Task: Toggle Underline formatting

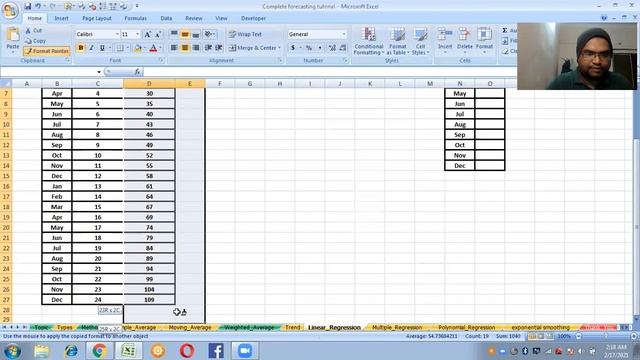Action: [x=102, y=48]
